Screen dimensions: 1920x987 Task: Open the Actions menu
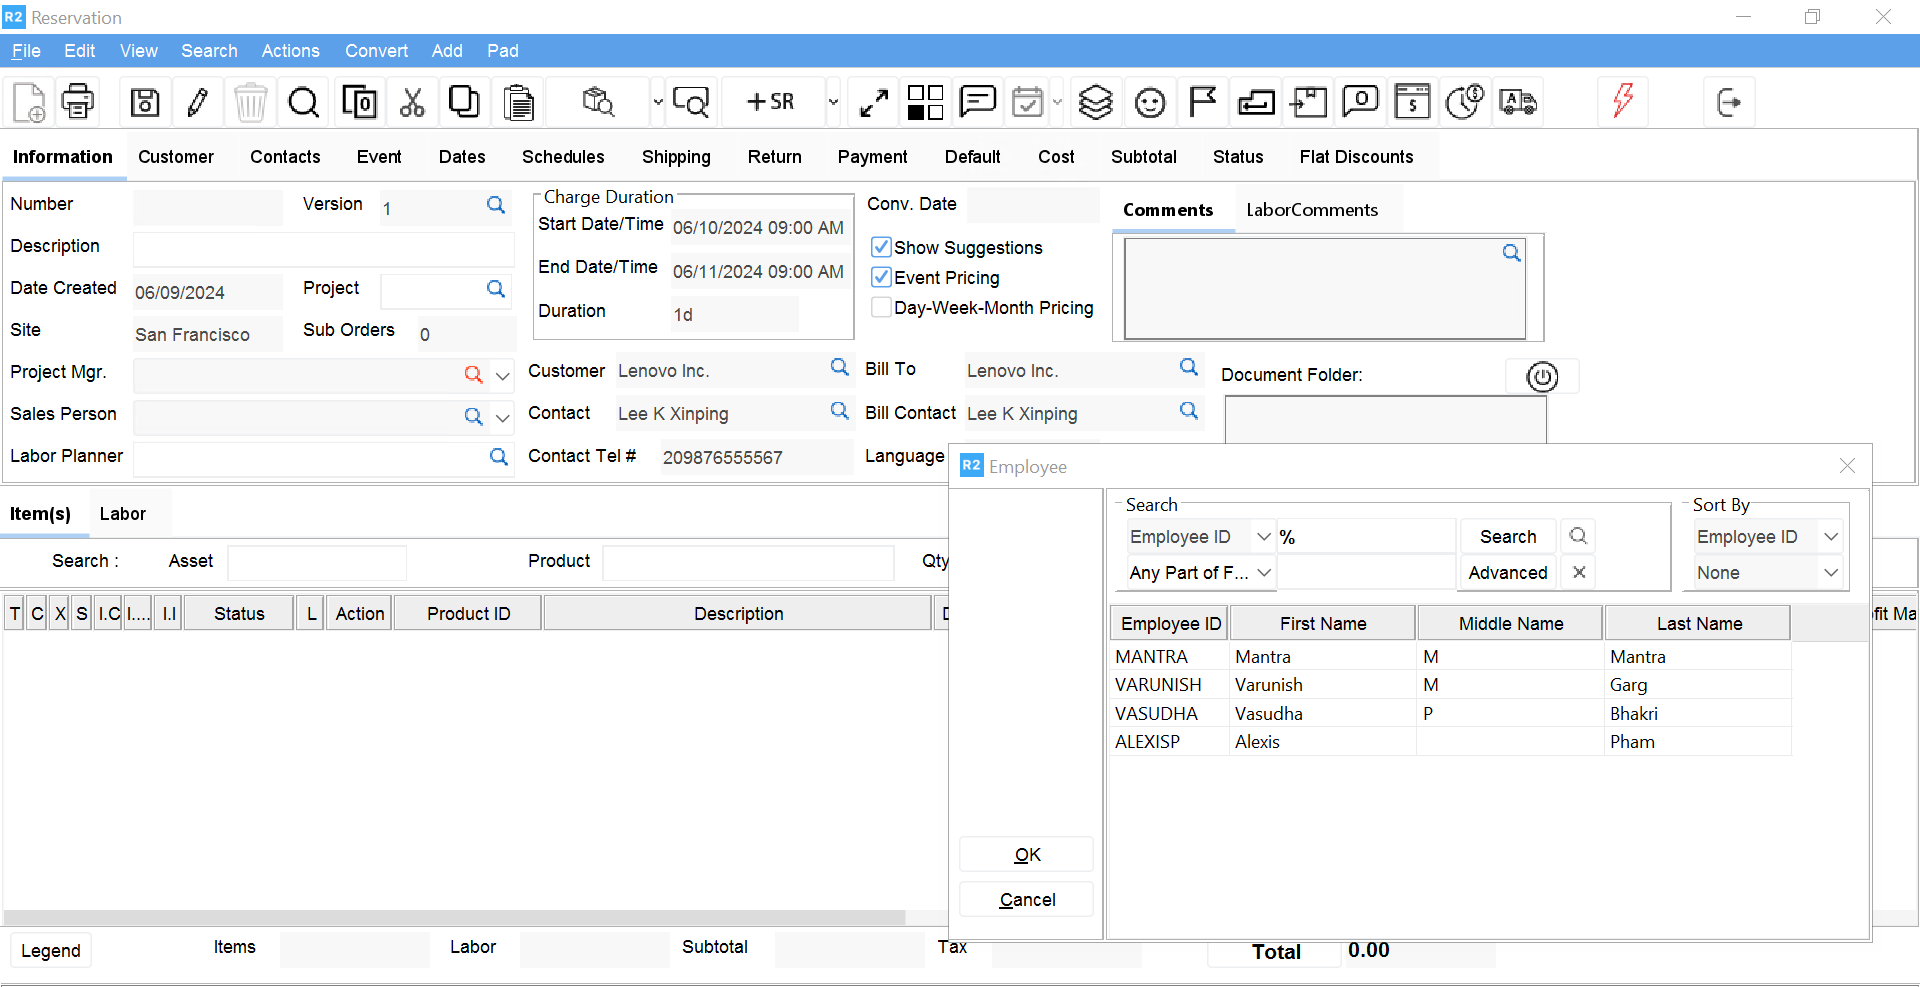tap(290, 51)
